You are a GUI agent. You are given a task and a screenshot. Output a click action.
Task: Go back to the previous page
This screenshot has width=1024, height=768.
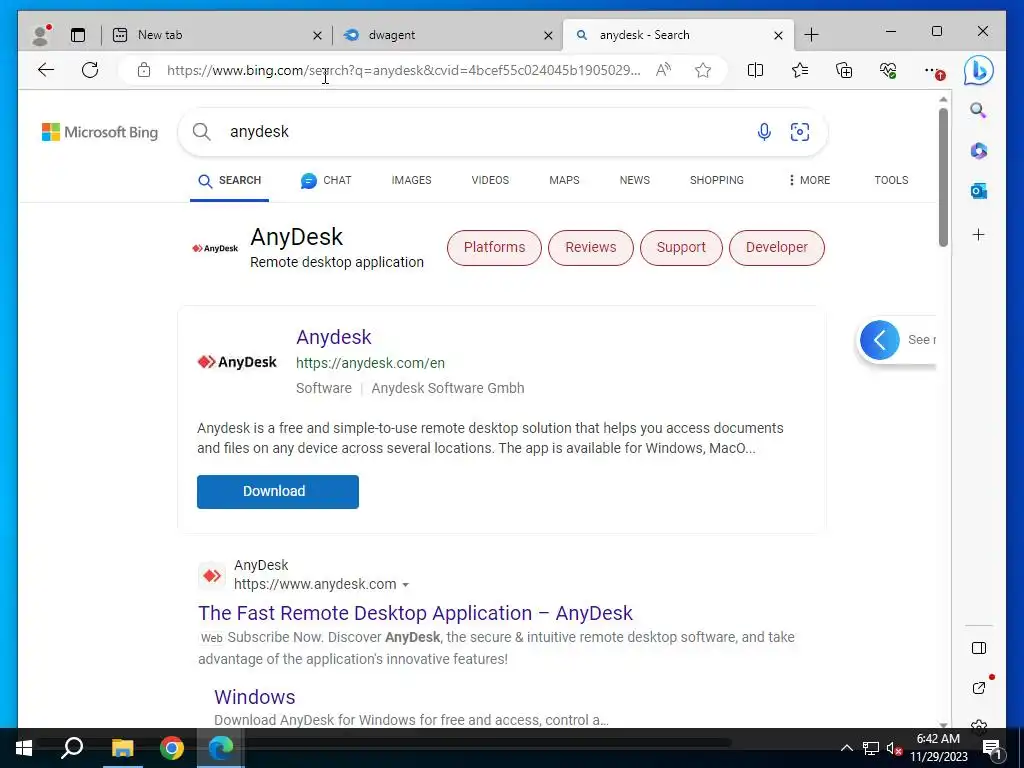[x=46, y=70]
